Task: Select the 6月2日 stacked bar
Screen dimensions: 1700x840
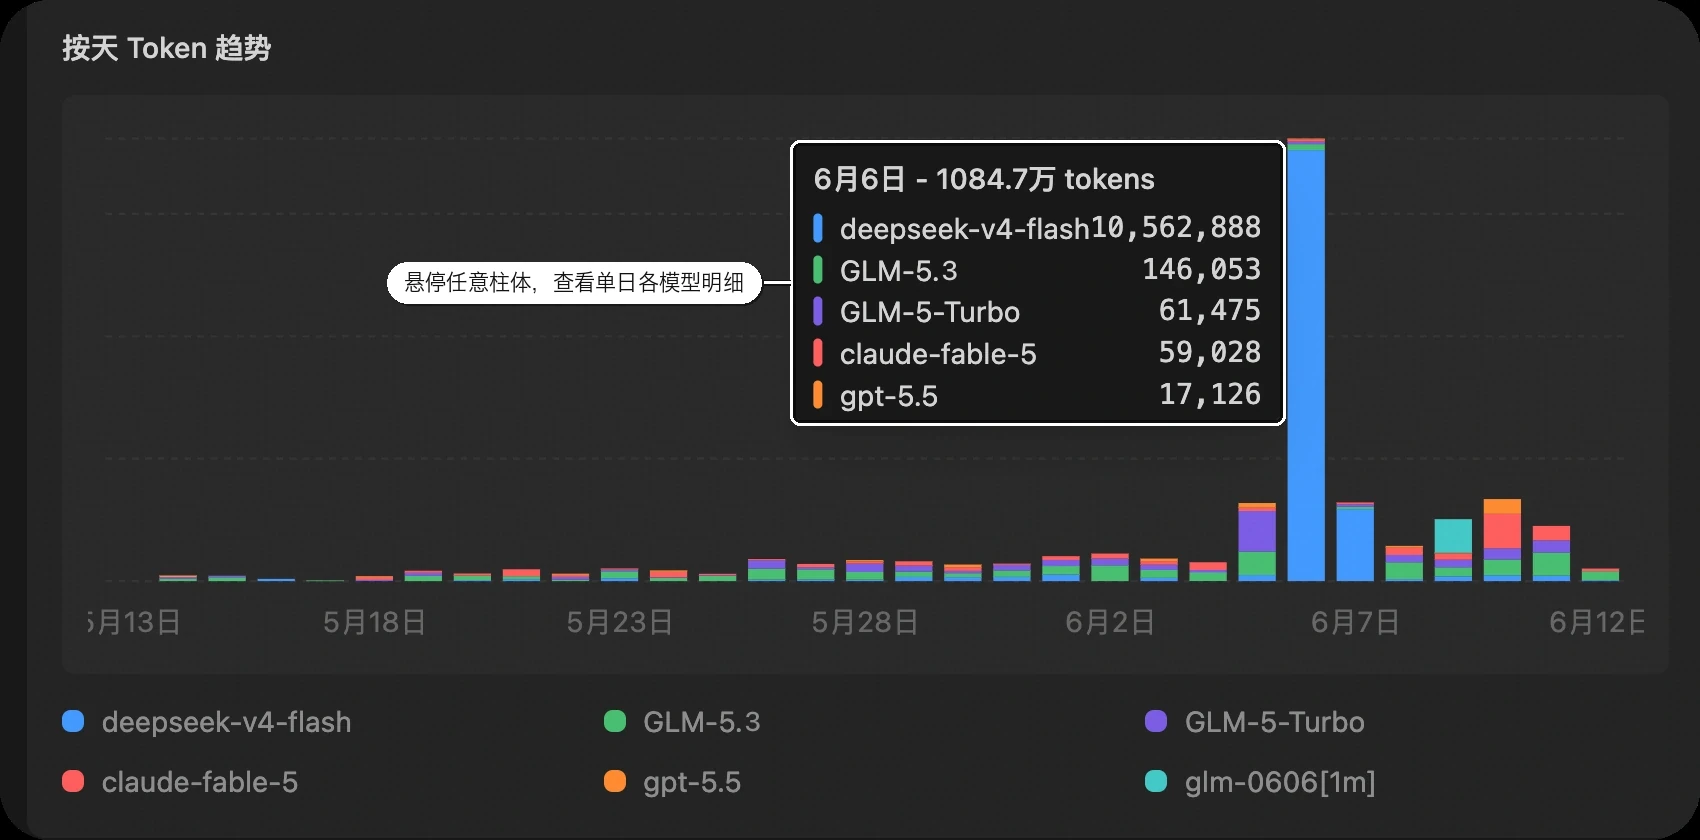Action: [x=1110, y=567]
